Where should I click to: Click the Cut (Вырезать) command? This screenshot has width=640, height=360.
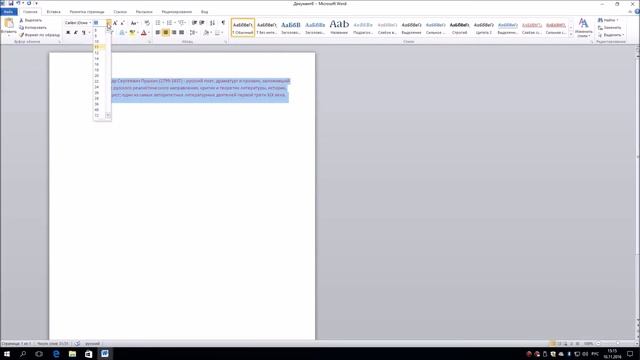(x=31, y=20)
